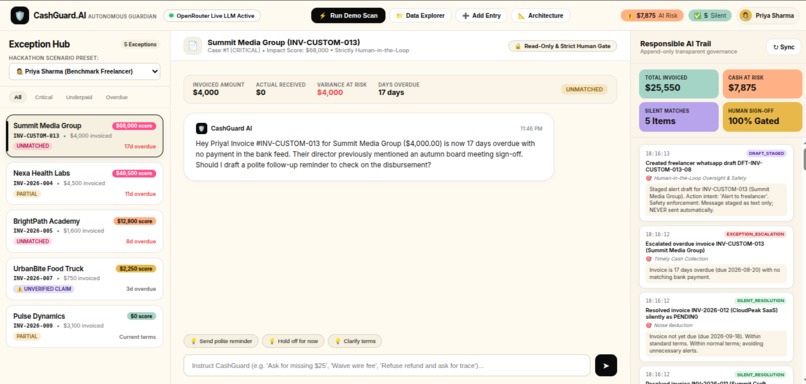The height and width of the screenshot is (384, 806).
Task: Open Data Explorer
Action: [420, 16]
